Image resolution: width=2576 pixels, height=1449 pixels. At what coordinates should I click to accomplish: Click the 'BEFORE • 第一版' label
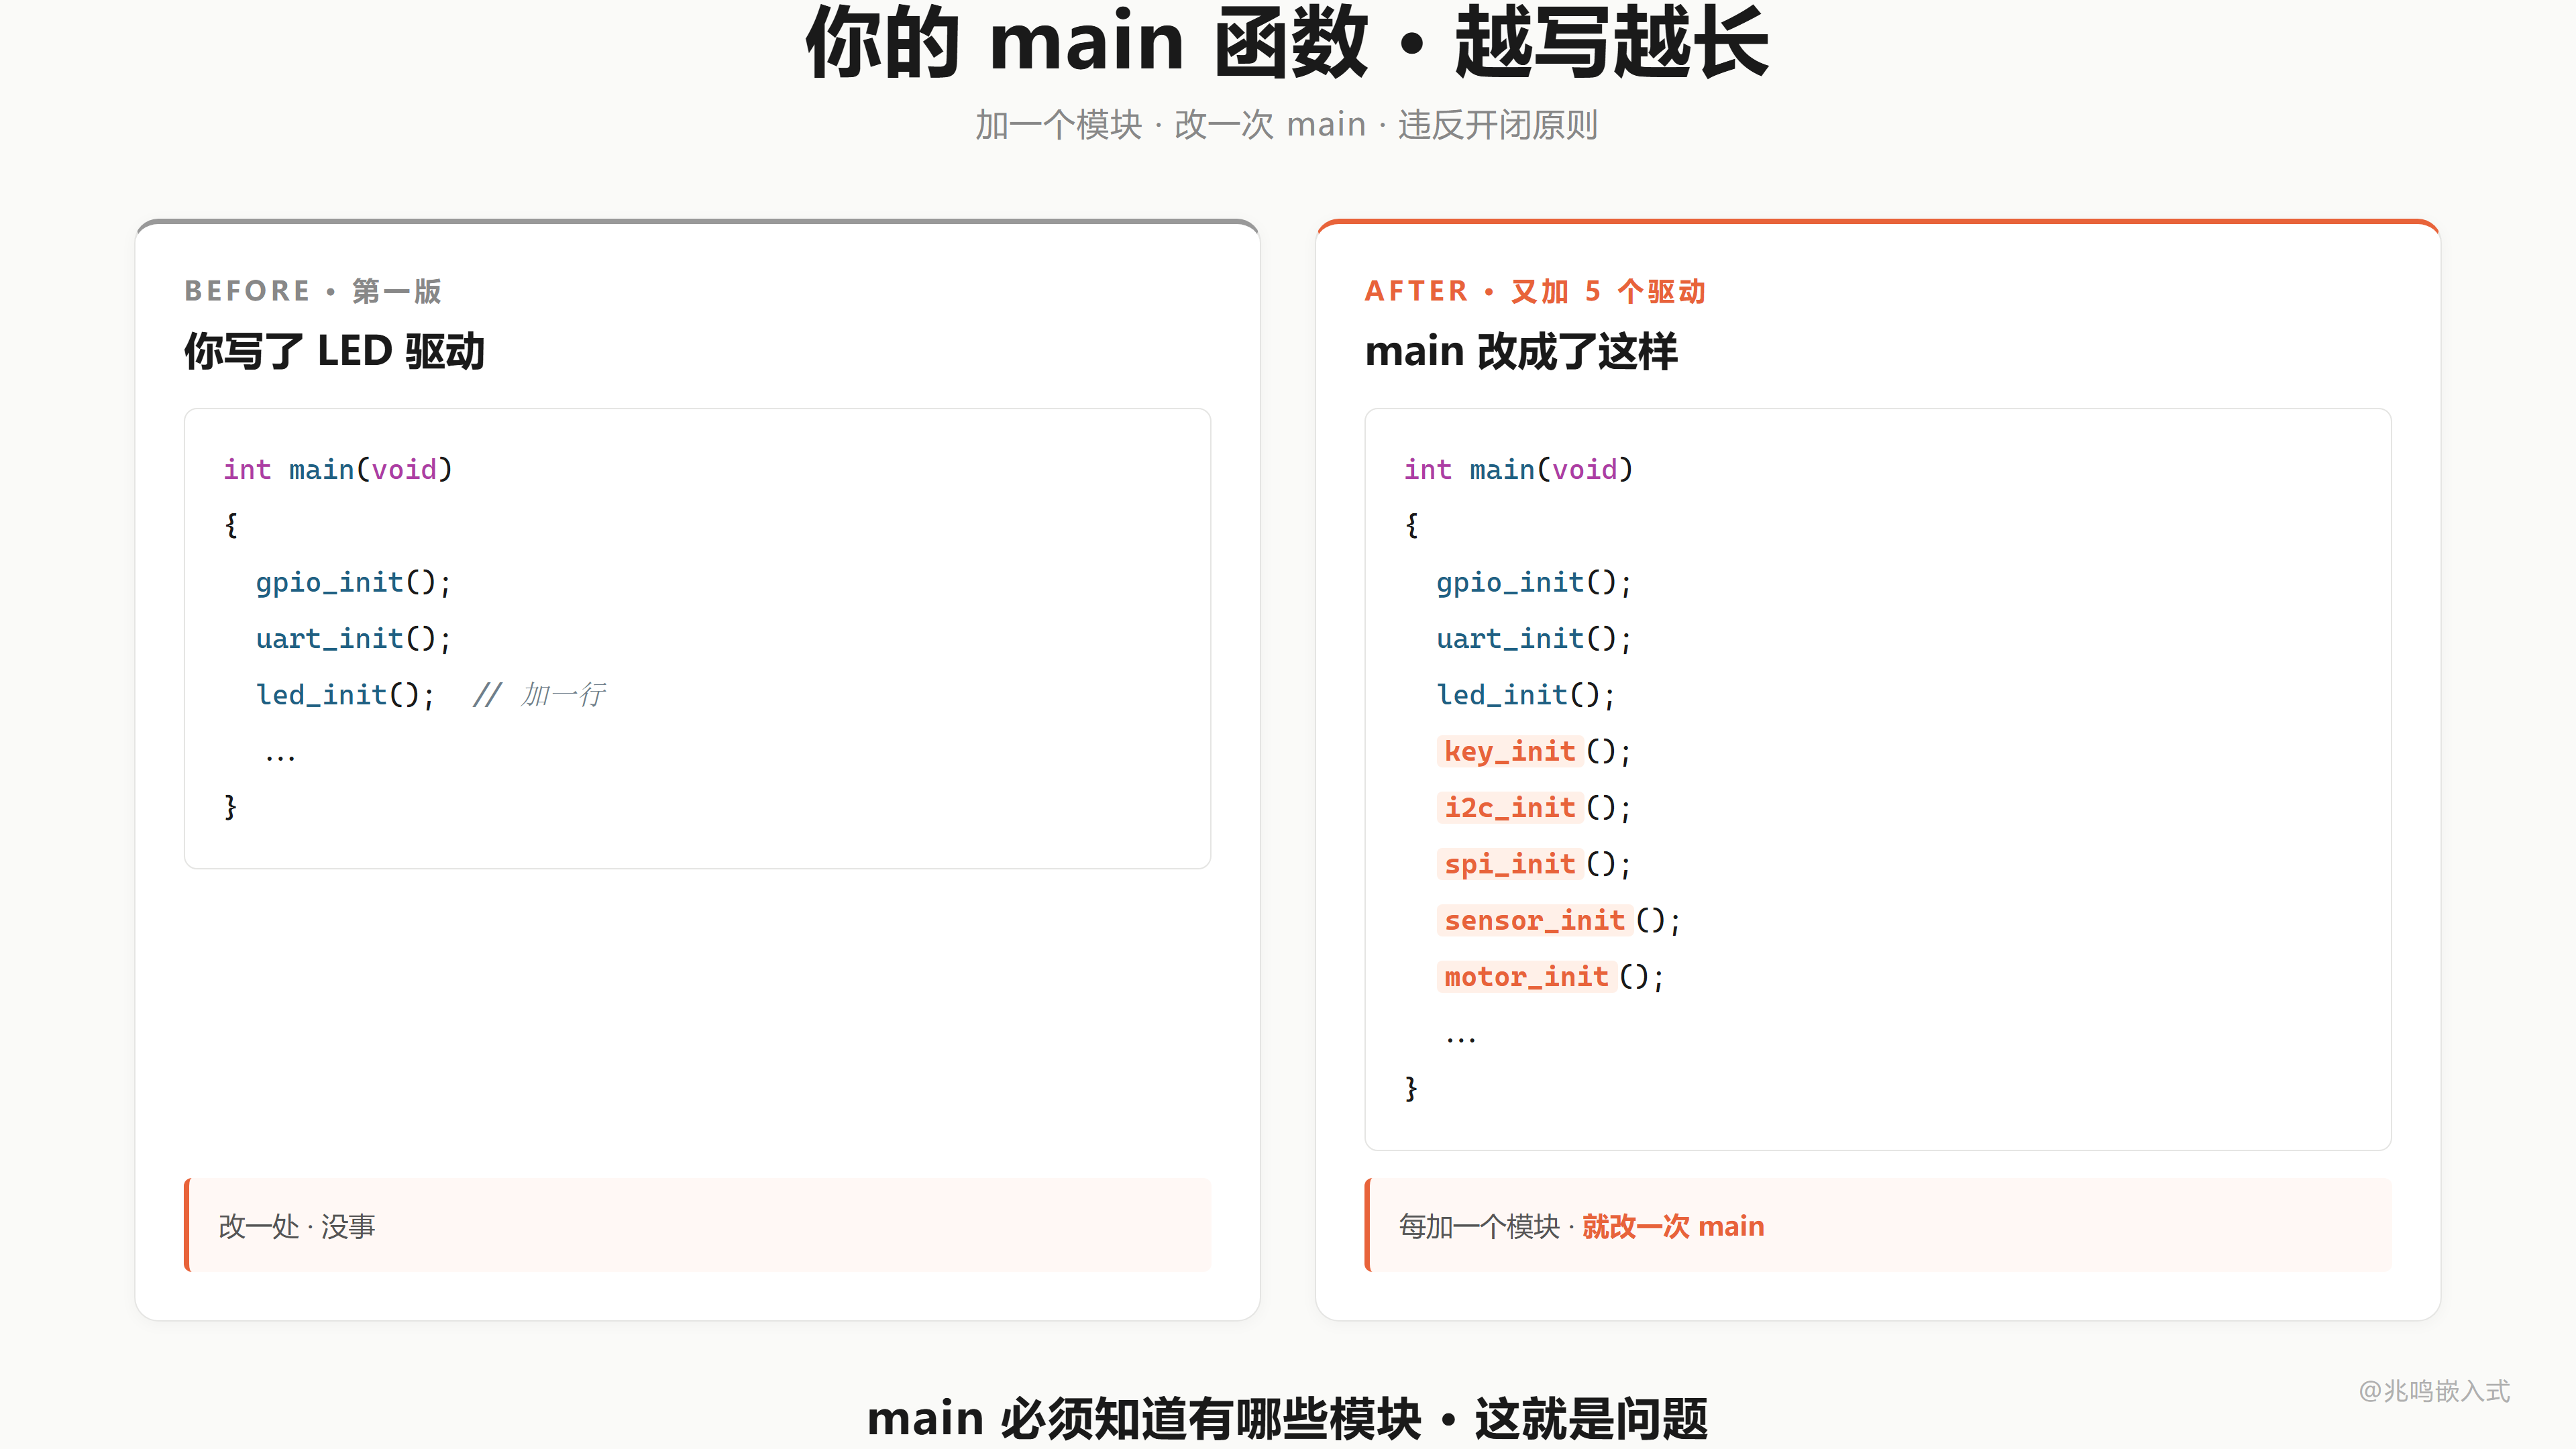313,291
